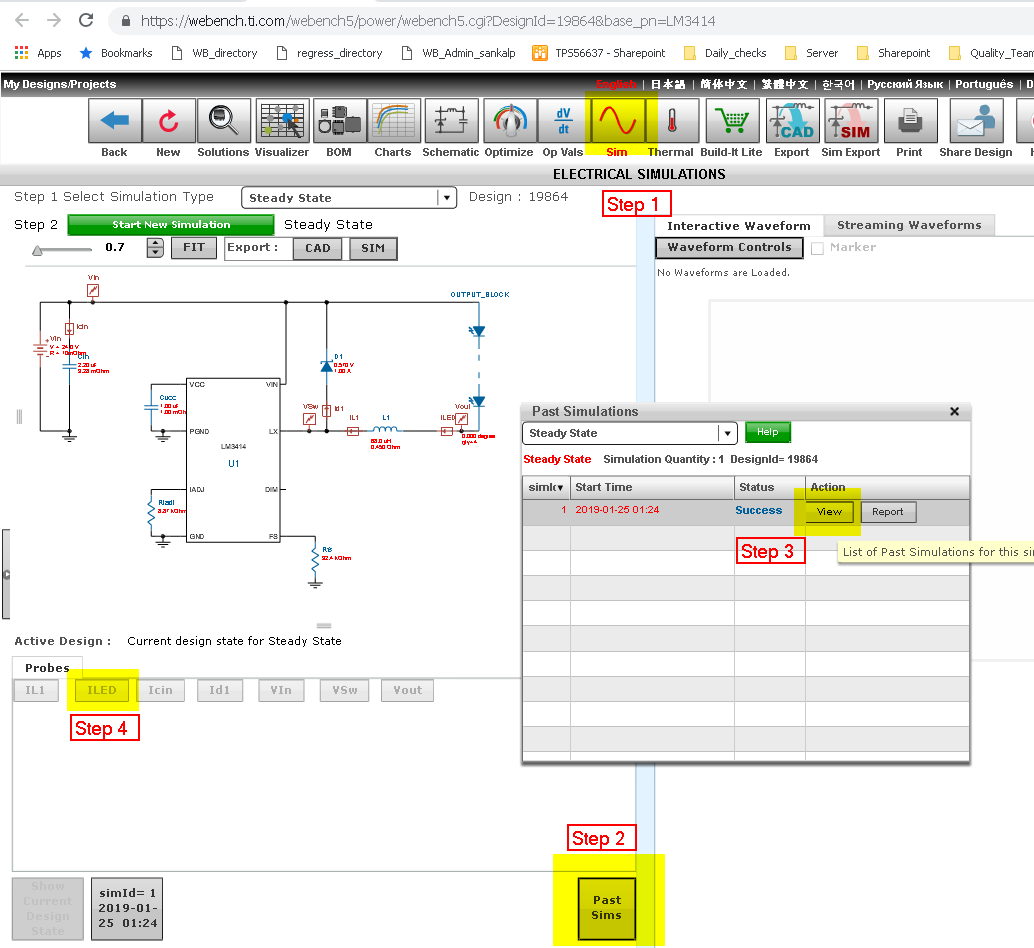Open the Charts icon

(394, 121)
